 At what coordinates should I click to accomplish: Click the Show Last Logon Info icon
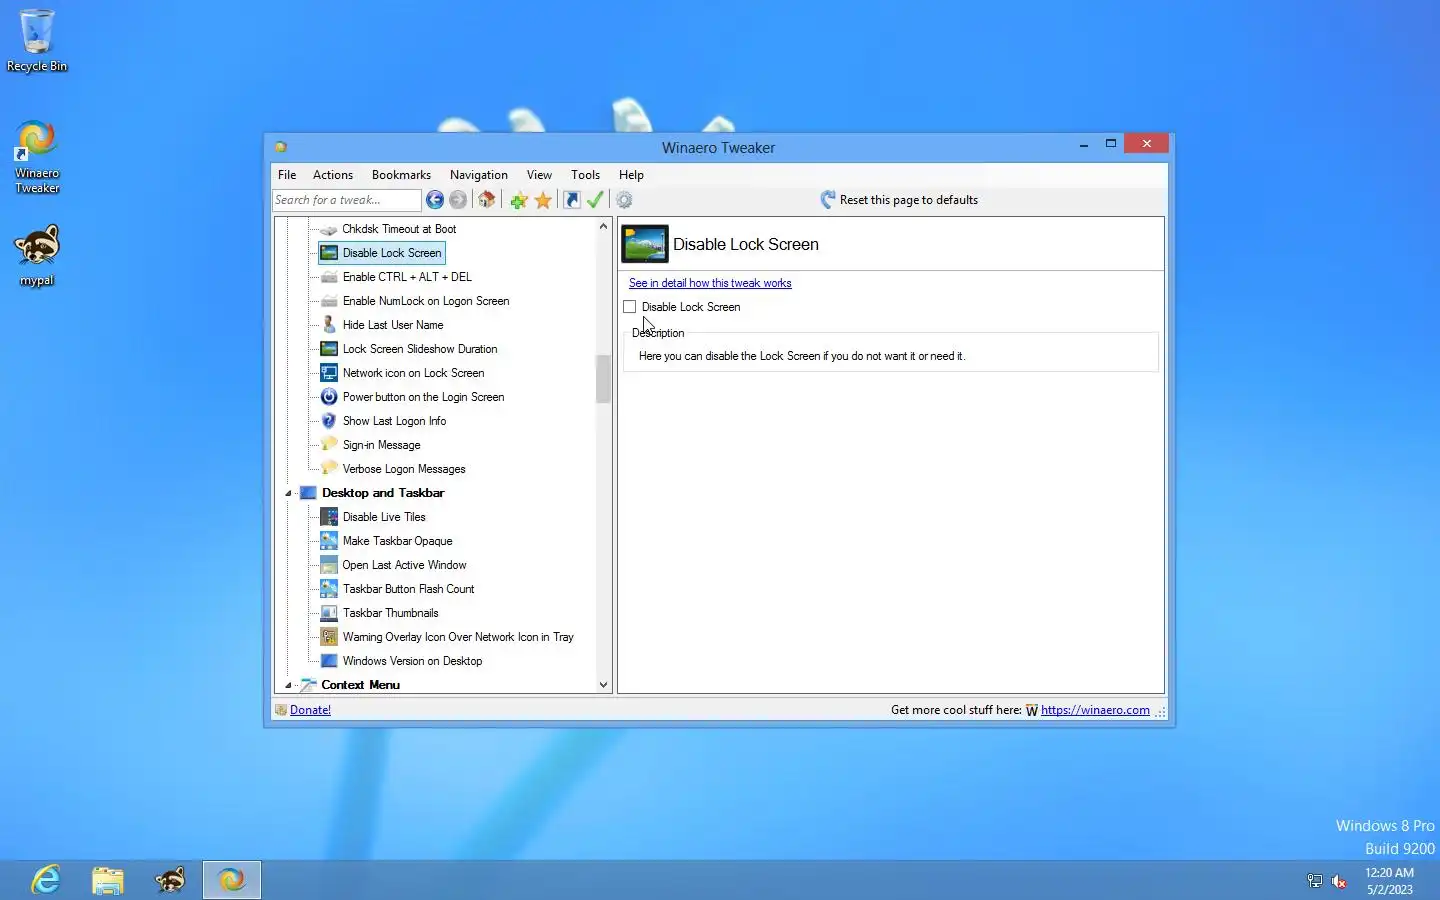(x=329, y=421)
